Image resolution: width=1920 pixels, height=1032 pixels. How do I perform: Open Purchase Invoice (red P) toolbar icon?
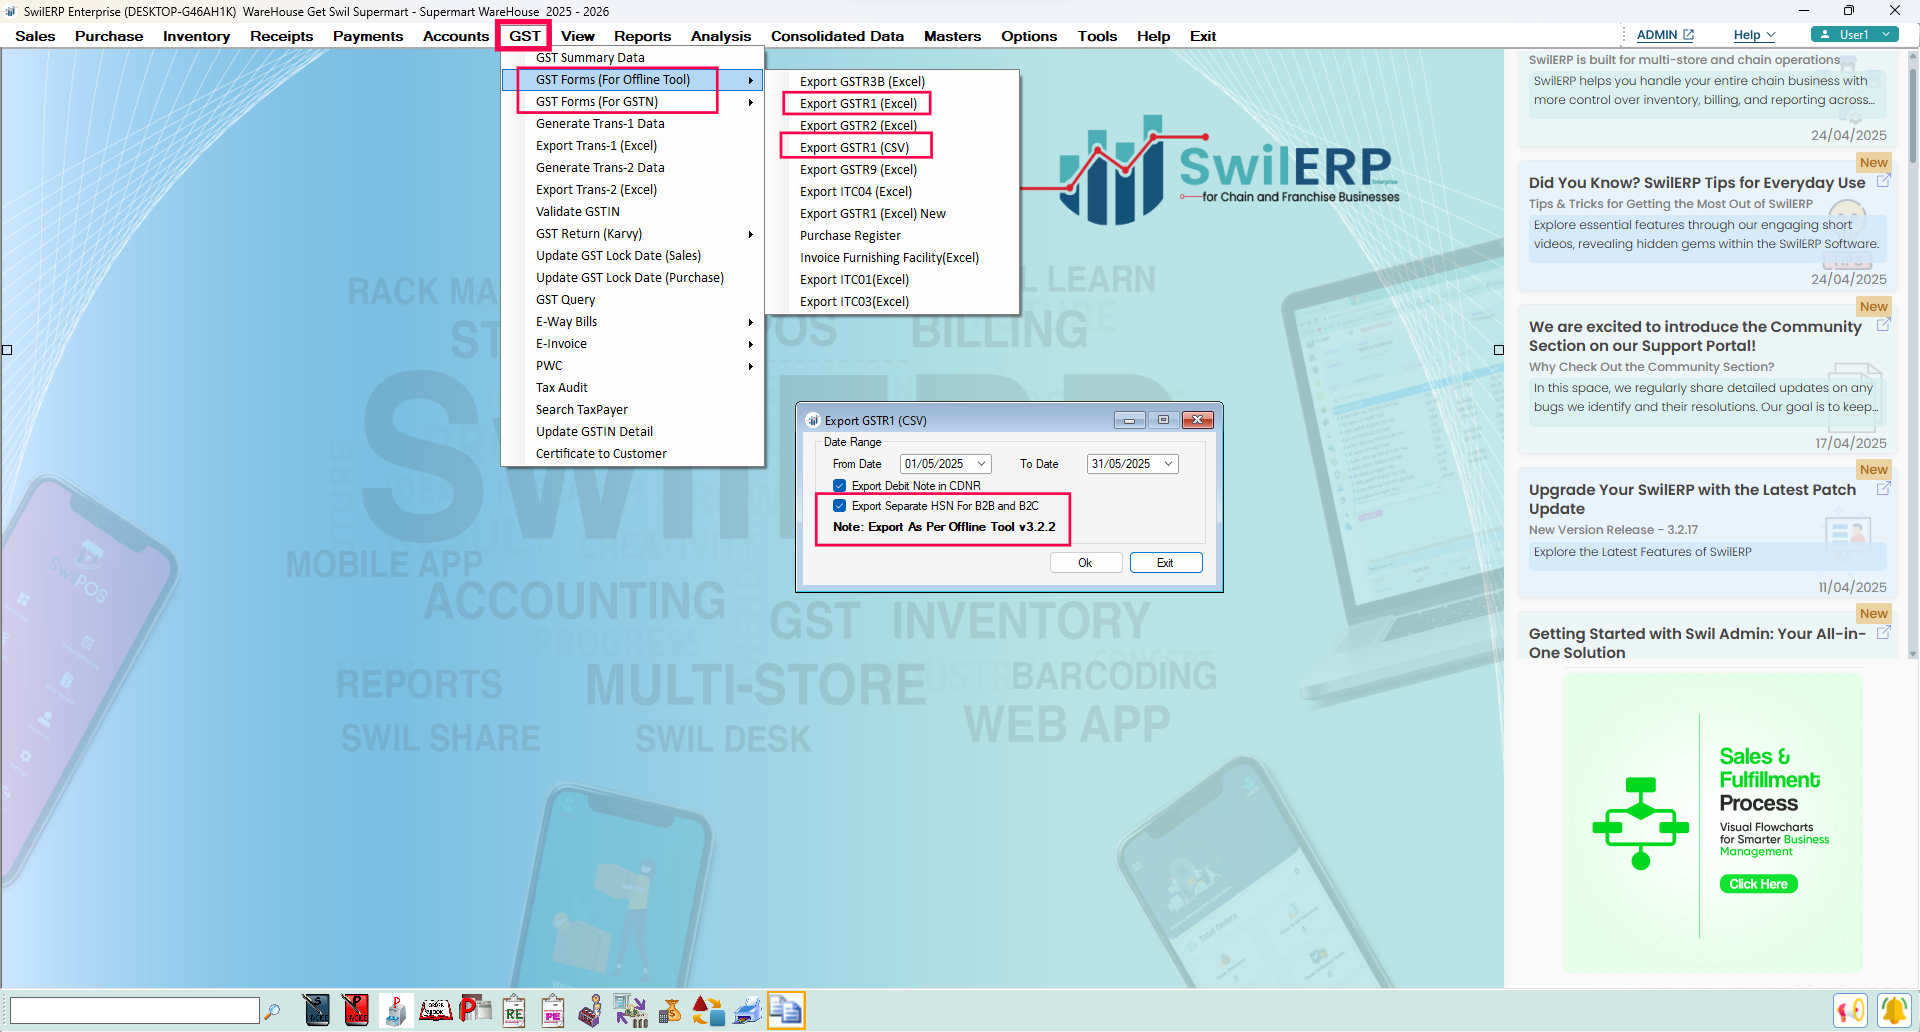(356, 1011)
